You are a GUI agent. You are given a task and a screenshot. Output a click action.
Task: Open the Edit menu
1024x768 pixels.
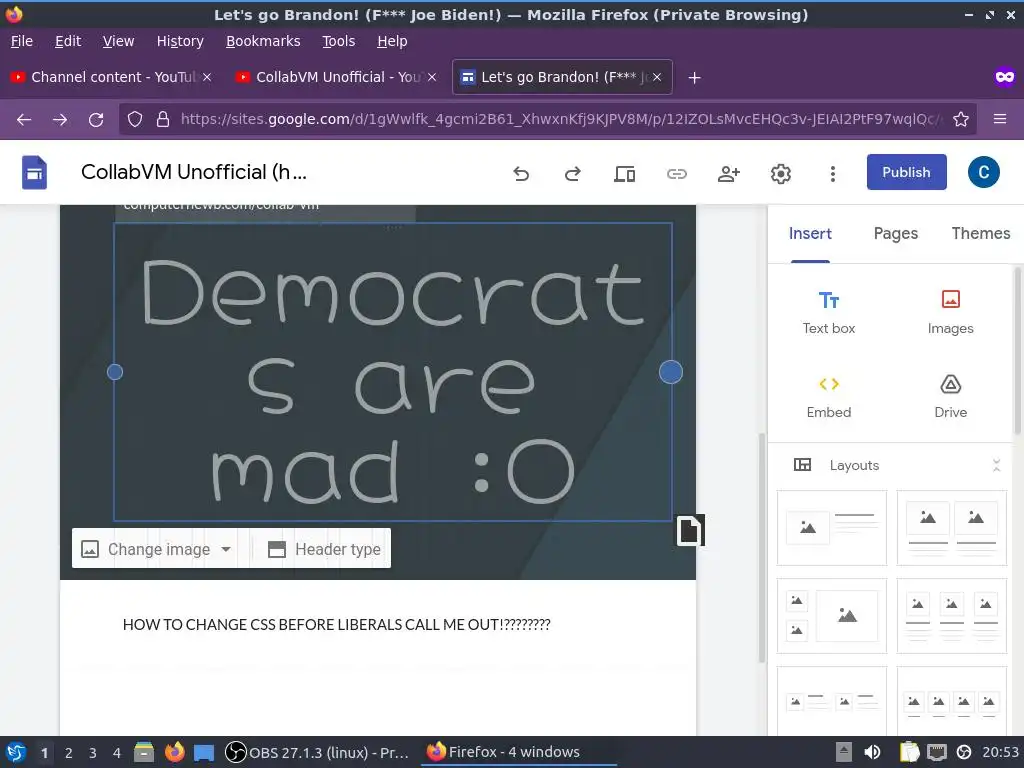[68, 41]
